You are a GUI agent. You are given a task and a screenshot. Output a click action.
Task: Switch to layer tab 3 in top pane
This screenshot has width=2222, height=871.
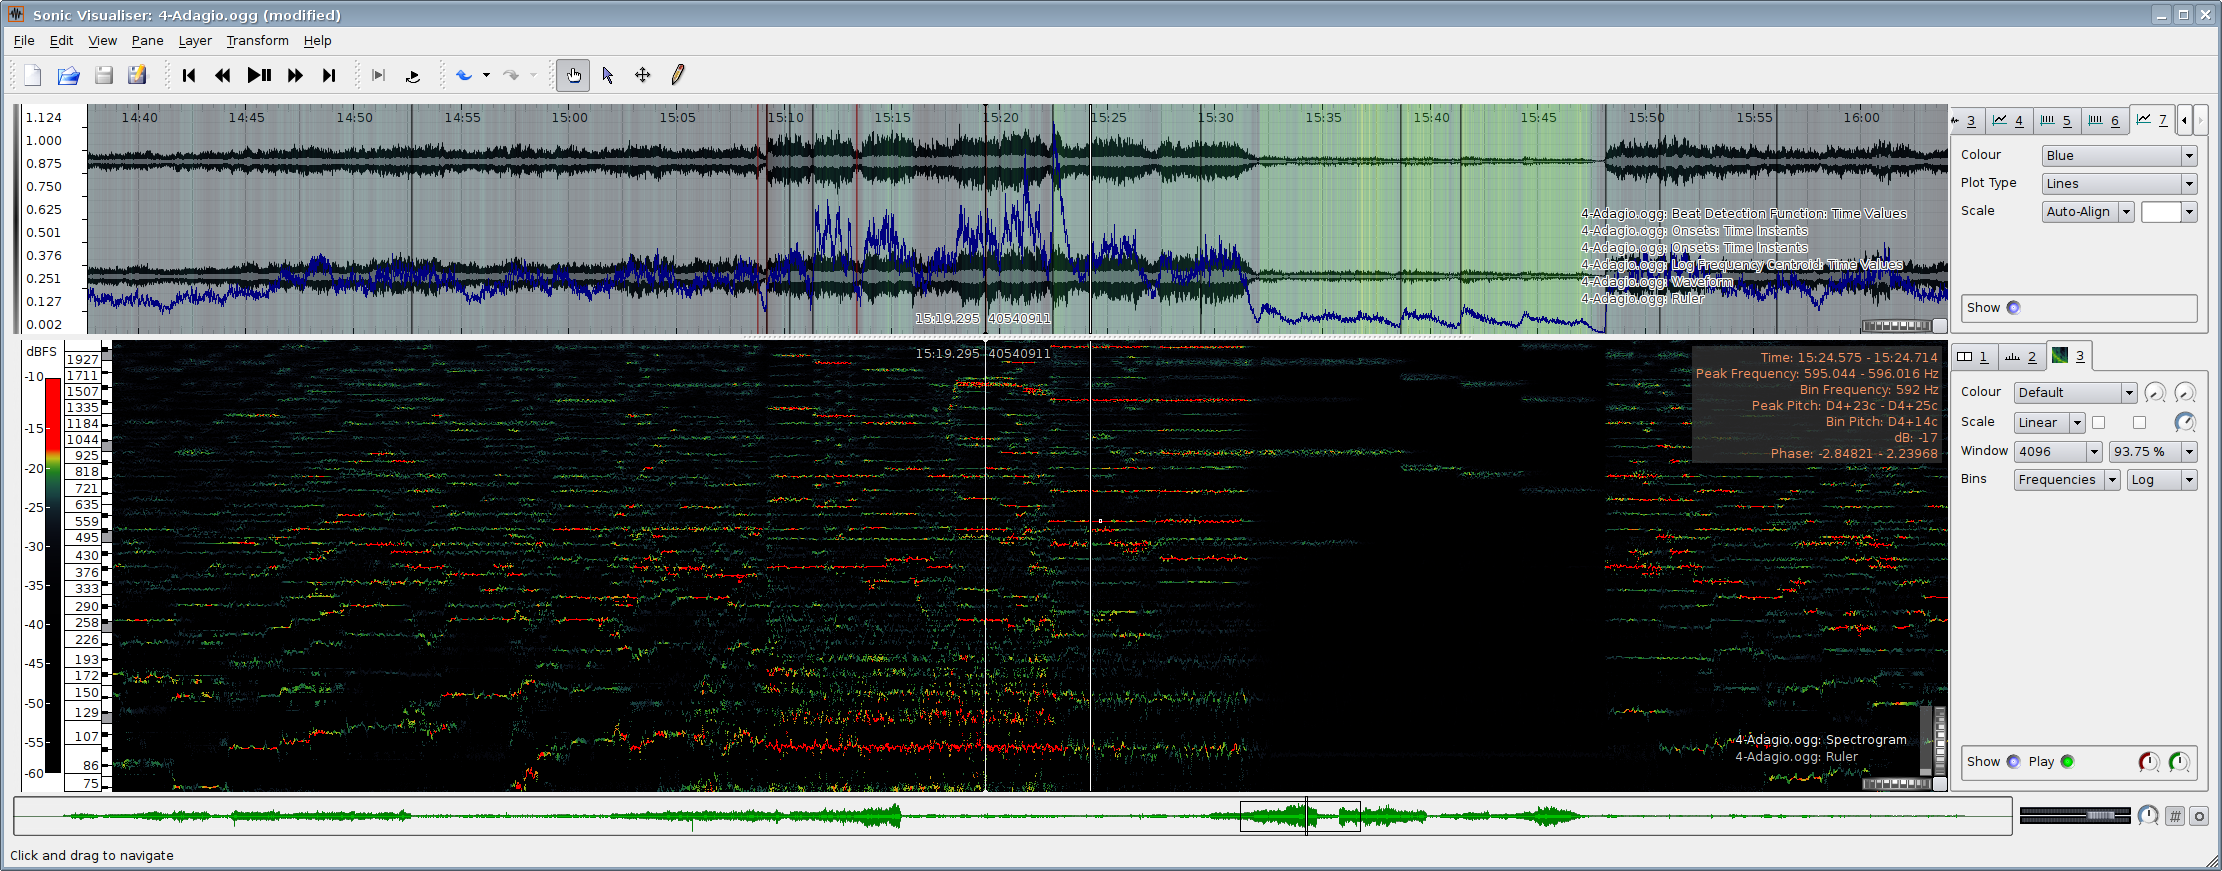tap(1966, 121)
